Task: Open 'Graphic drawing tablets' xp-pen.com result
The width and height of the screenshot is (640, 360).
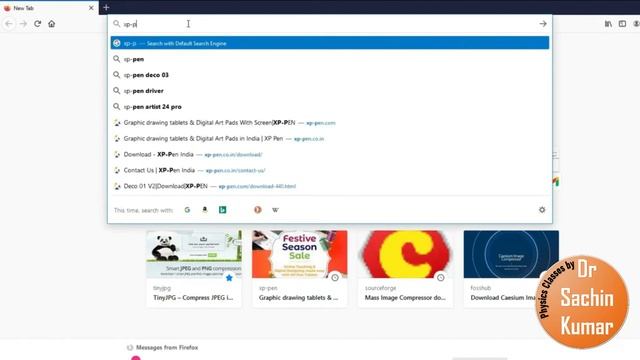Action: click(330, 122)
